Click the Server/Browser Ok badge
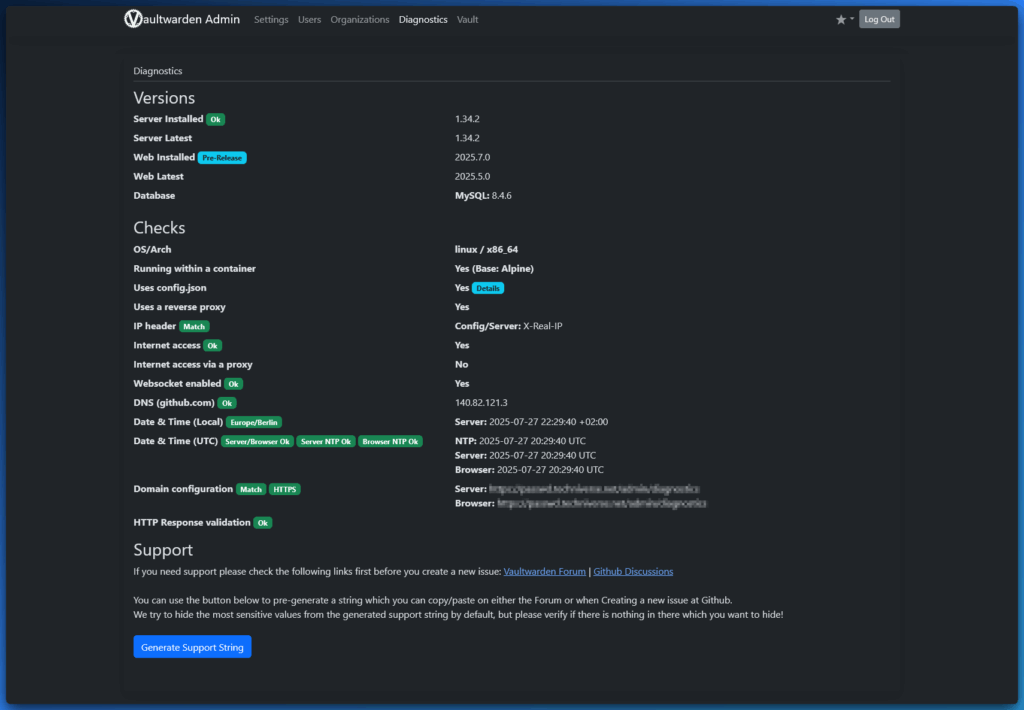The width and height of the screenshot is (1024, 710). pyautogui.click(x=257, y=442)
